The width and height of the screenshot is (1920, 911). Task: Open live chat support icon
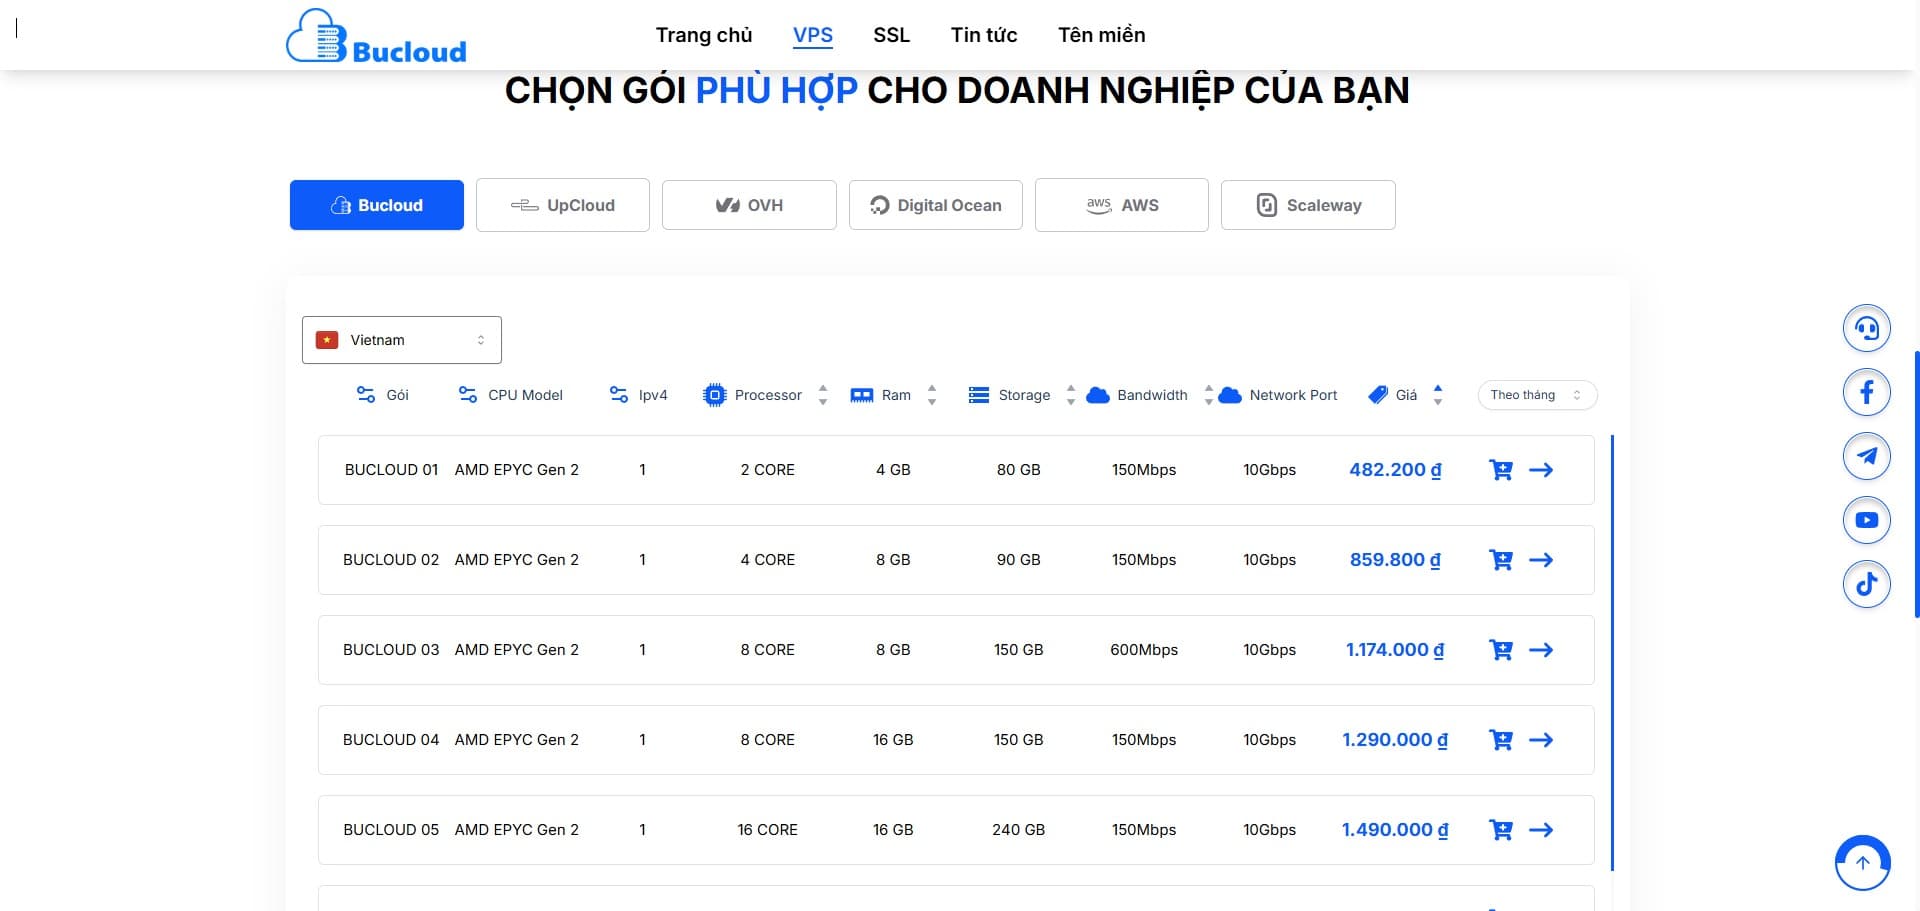(1866, 327)
